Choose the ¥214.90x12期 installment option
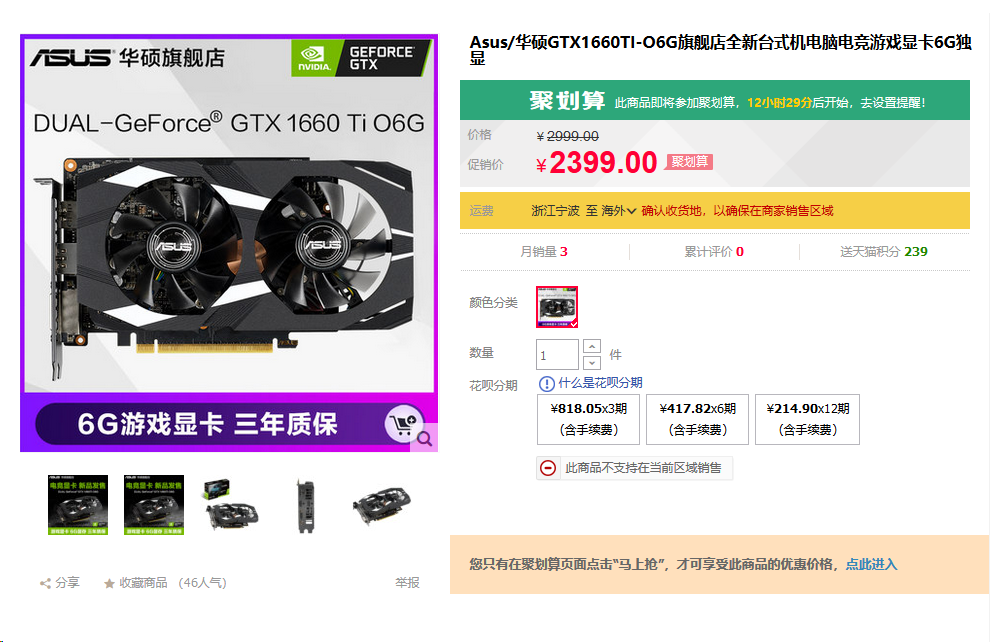 808,419
